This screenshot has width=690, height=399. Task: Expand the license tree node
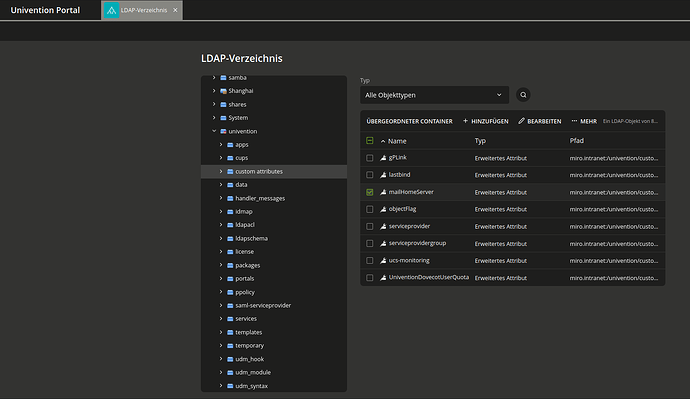point(221,252)
